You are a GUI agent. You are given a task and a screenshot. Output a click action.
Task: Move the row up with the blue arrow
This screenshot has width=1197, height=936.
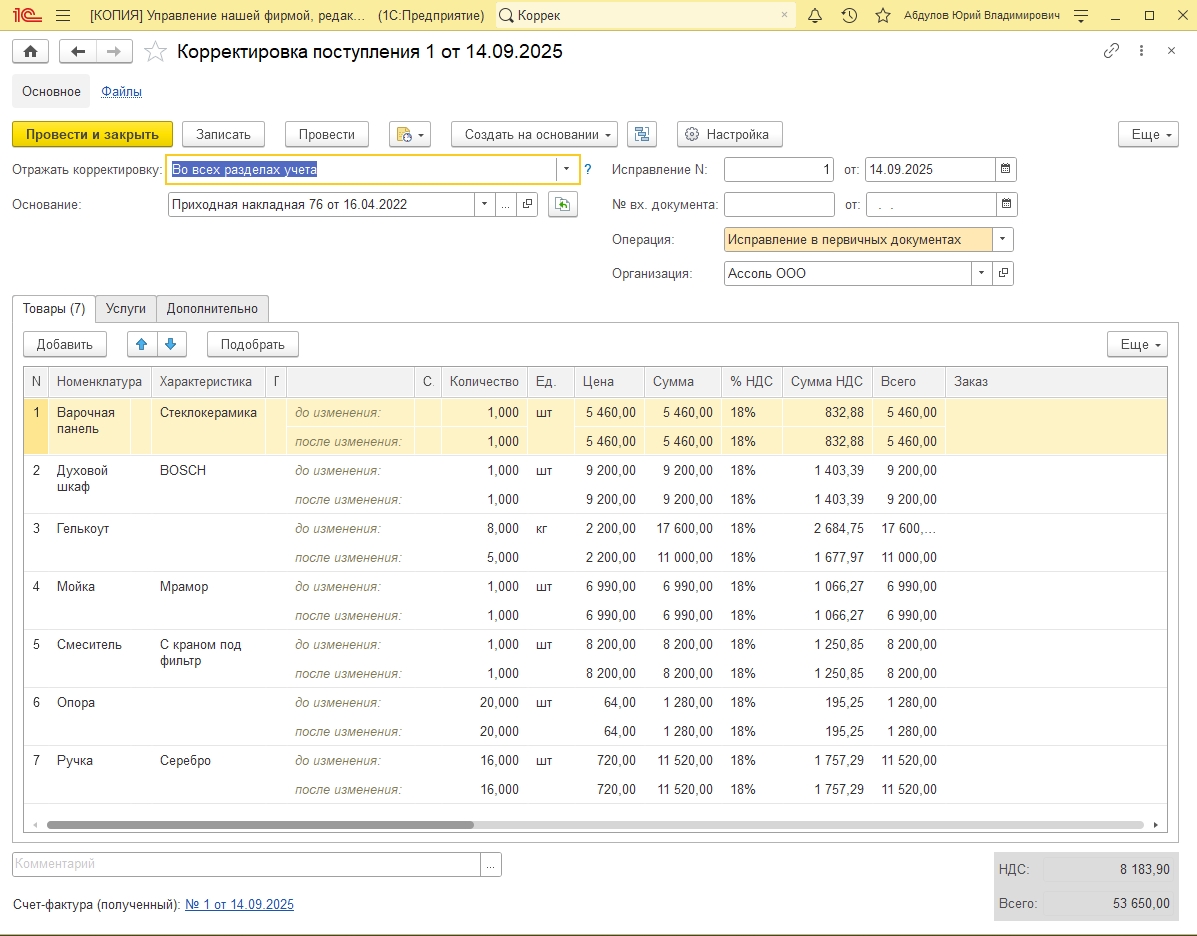[x=142, y=344]
